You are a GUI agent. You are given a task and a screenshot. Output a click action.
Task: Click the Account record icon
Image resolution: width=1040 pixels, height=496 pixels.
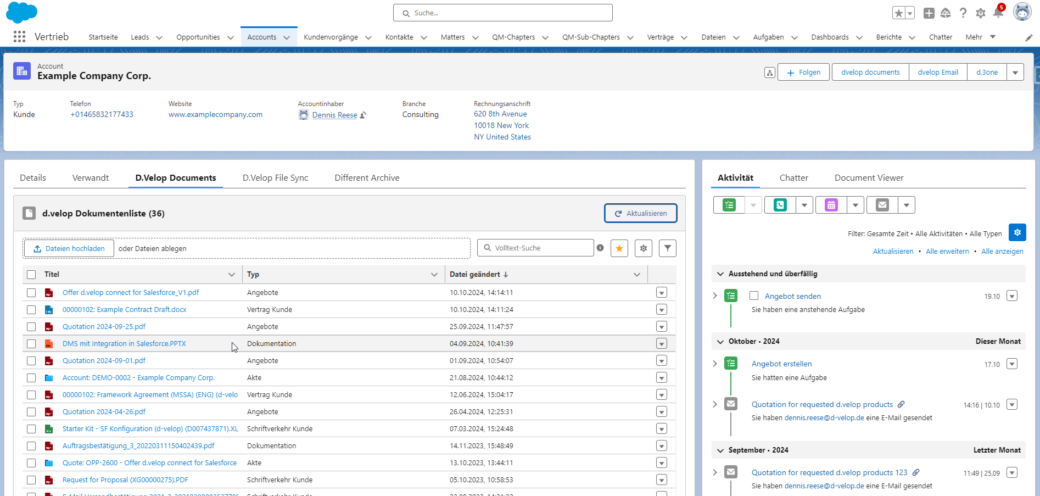click(22, 72)
